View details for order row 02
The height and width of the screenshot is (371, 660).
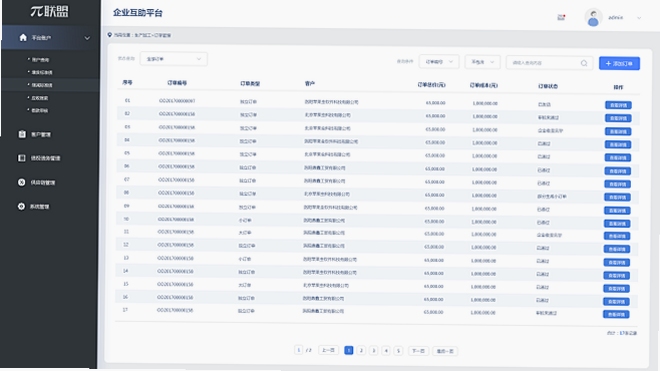[618, 118]
